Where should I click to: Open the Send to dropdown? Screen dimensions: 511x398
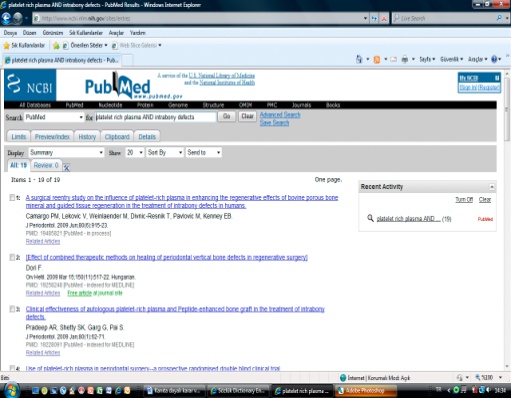click(204, 152)
